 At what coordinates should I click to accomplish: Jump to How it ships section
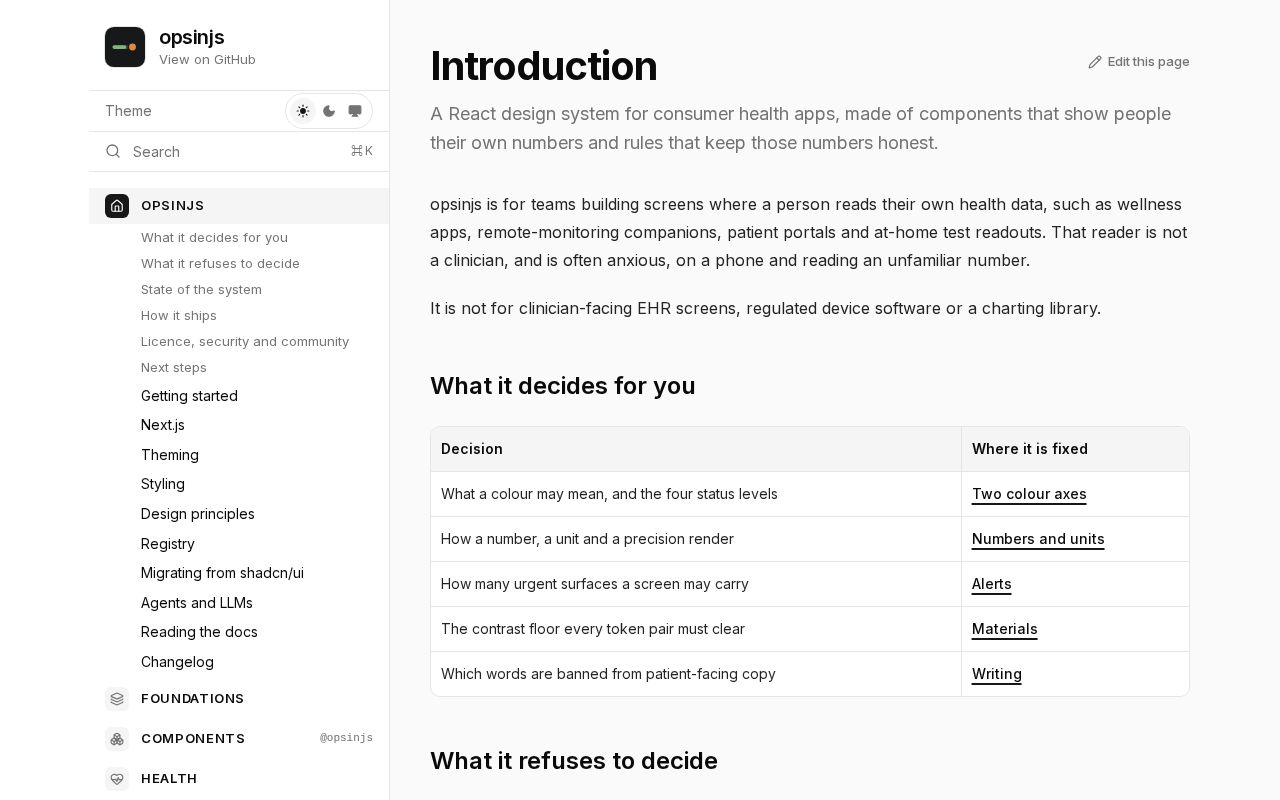click(x=179, y=316)
